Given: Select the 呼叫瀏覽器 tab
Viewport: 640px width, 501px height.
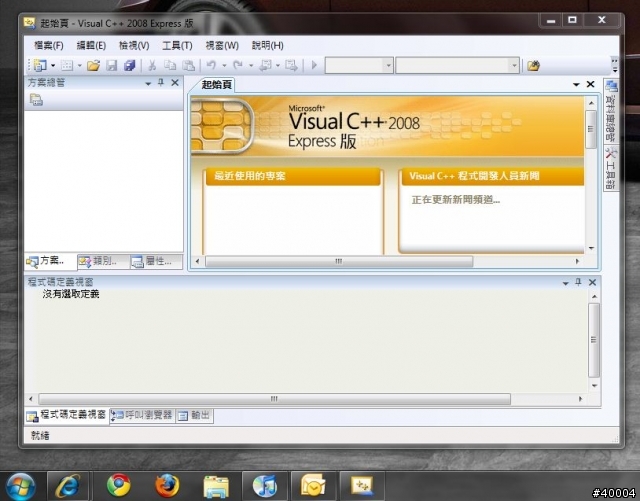Looking at the screenshot, I should coord(142,416).
